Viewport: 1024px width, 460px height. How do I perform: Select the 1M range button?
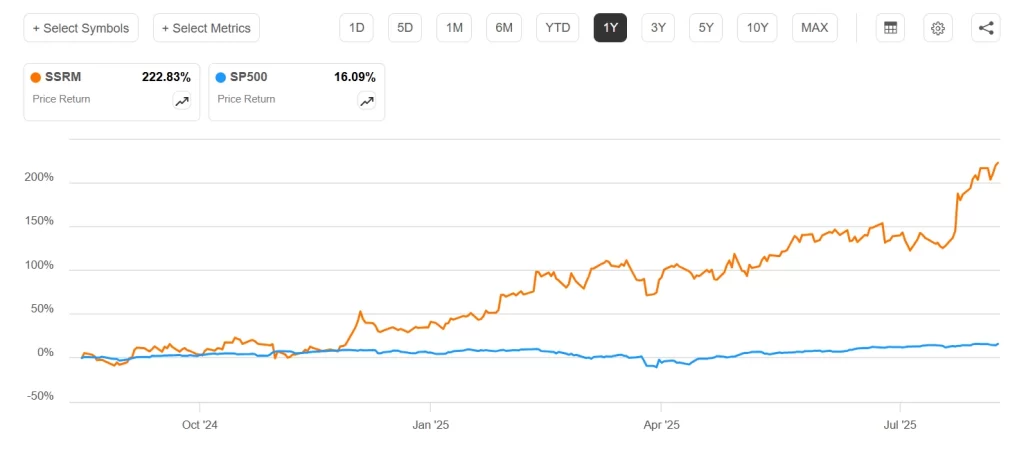point(454,28)
